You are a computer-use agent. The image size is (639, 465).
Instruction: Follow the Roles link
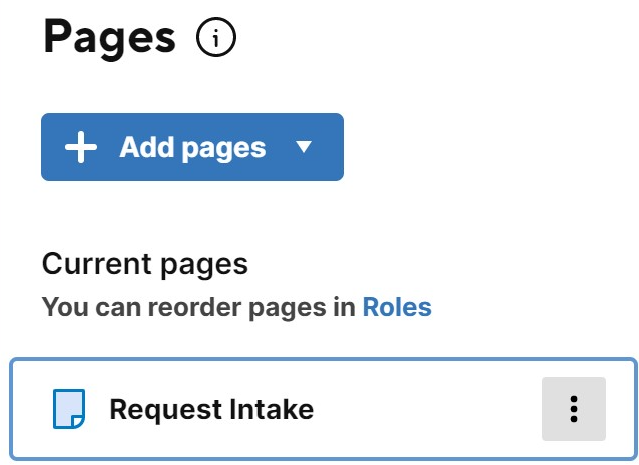(x=397, y=307)
